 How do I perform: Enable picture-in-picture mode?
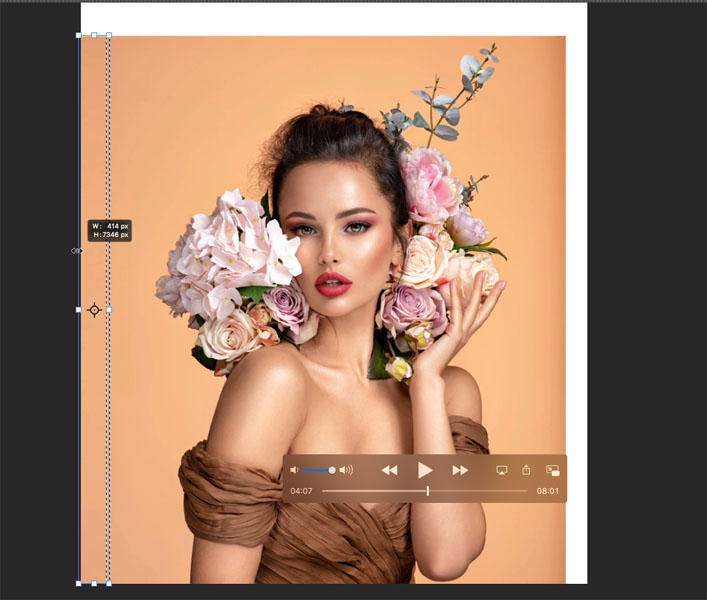coord(552,471)
